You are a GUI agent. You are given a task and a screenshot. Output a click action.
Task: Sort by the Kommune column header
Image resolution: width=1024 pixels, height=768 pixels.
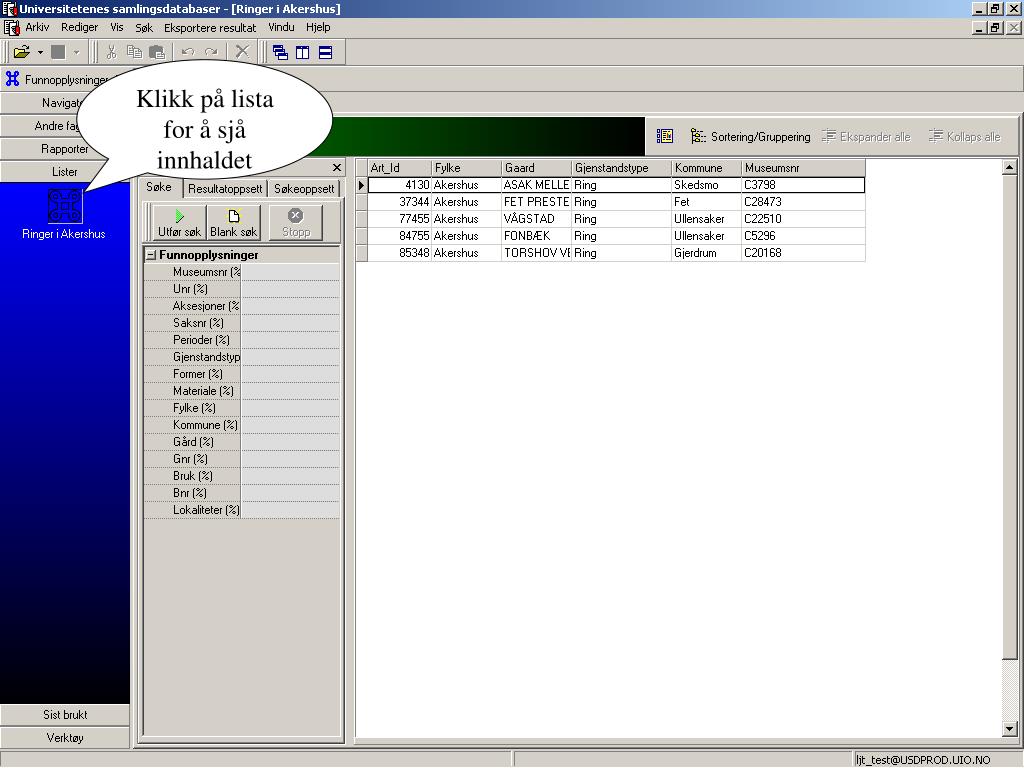pos(707,168)
